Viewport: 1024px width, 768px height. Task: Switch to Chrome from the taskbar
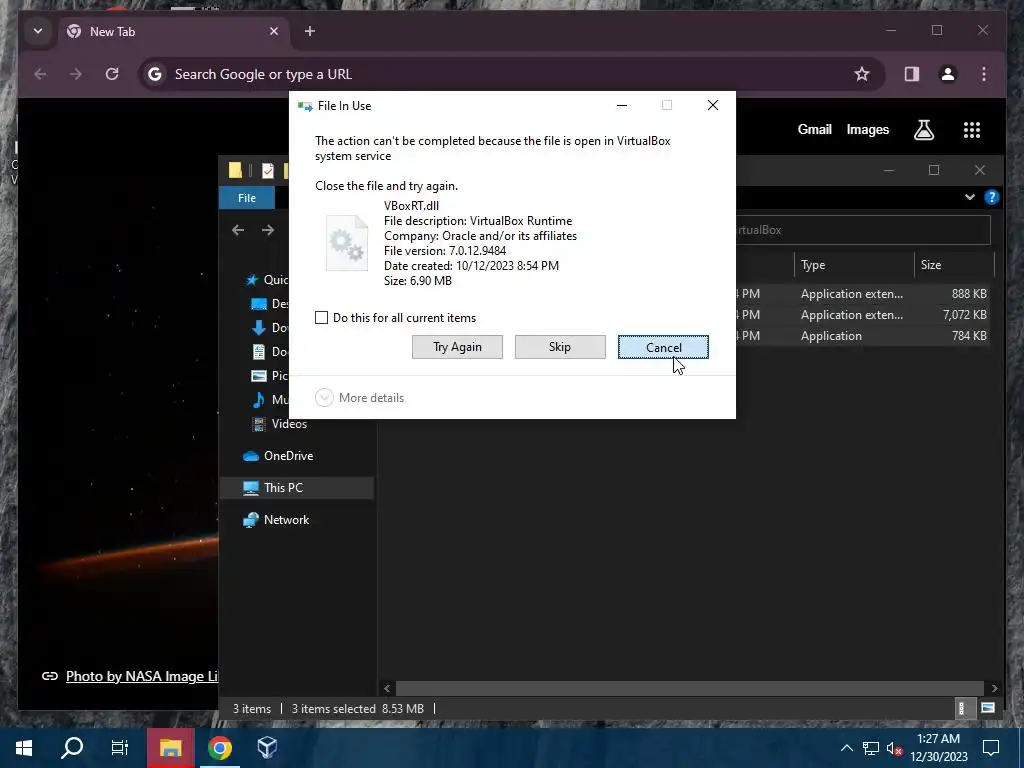(x=219, y=748)
